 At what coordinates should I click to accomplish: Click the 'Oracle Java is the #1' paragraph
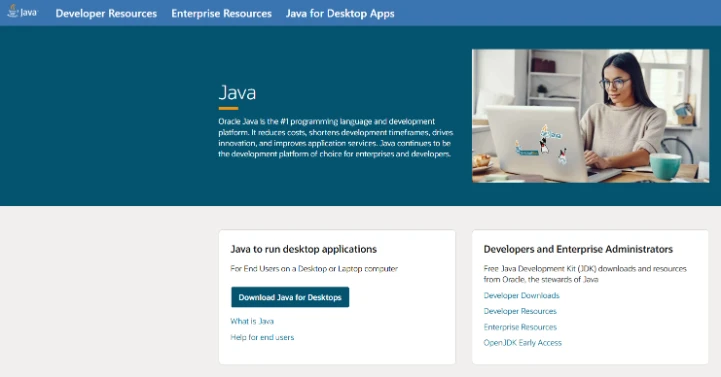tap(336, 138)
